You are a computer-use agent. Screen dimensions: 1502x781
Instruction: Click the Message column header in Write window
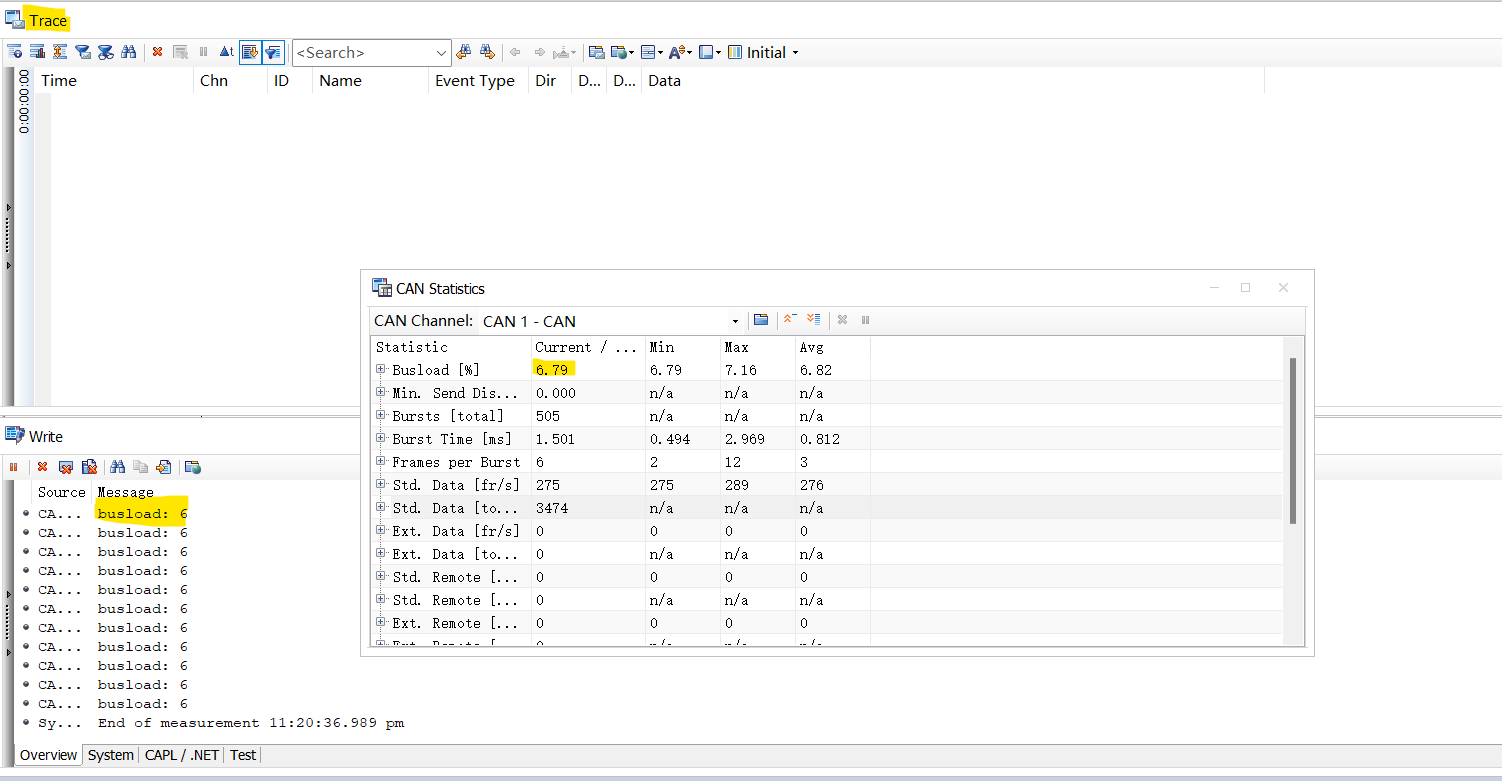pos(125,492)
